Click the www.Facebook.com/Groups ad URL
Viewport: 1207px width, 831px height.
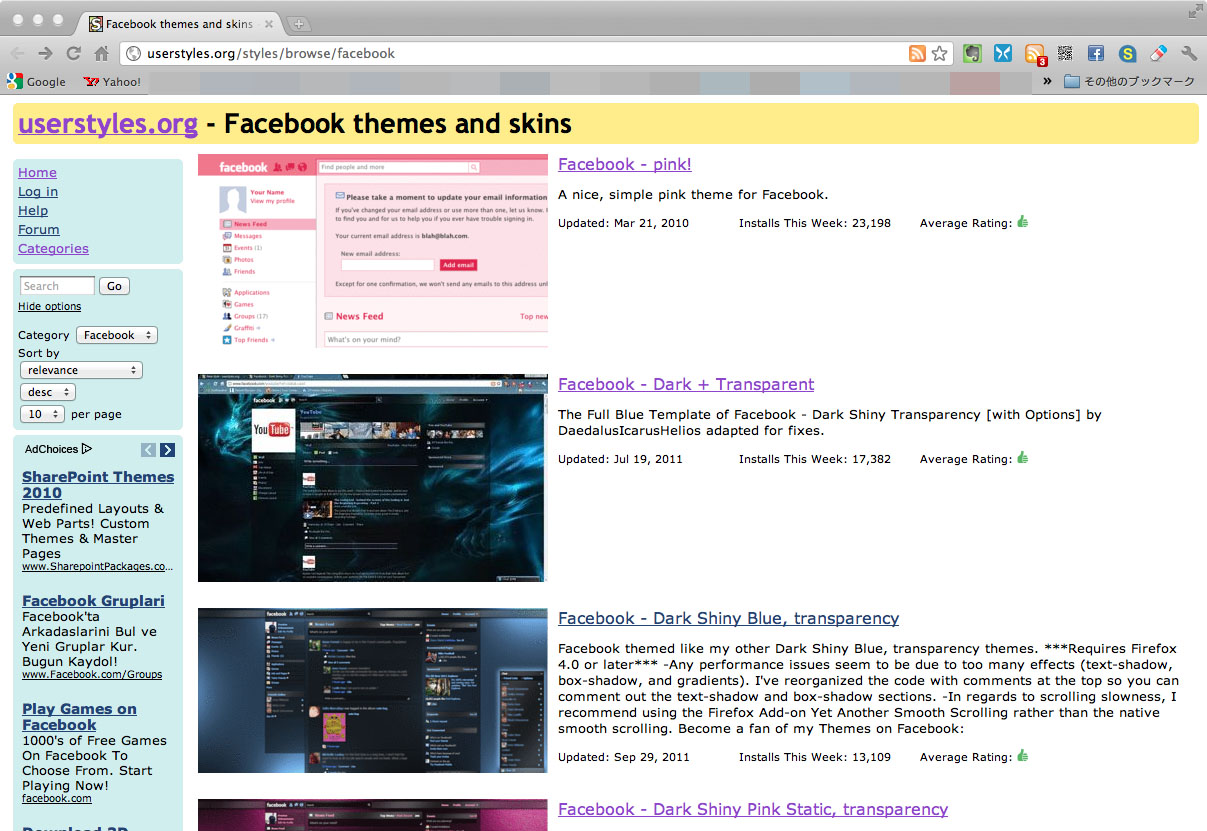point(92,674)
